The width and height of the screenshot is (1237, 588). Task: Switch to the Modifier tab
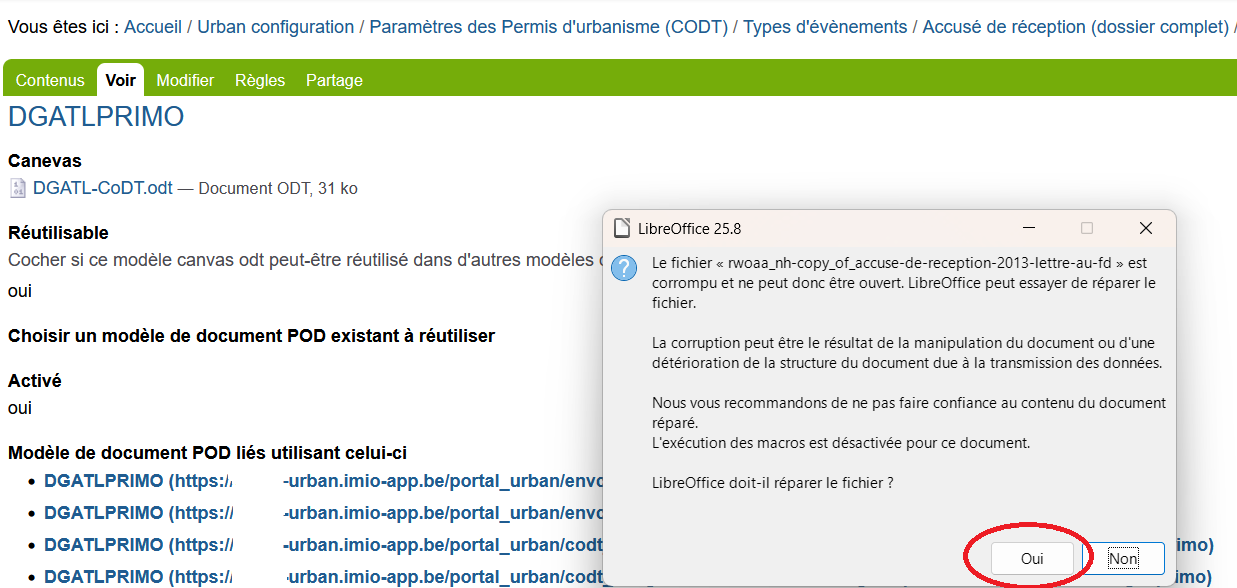point(185,80)
